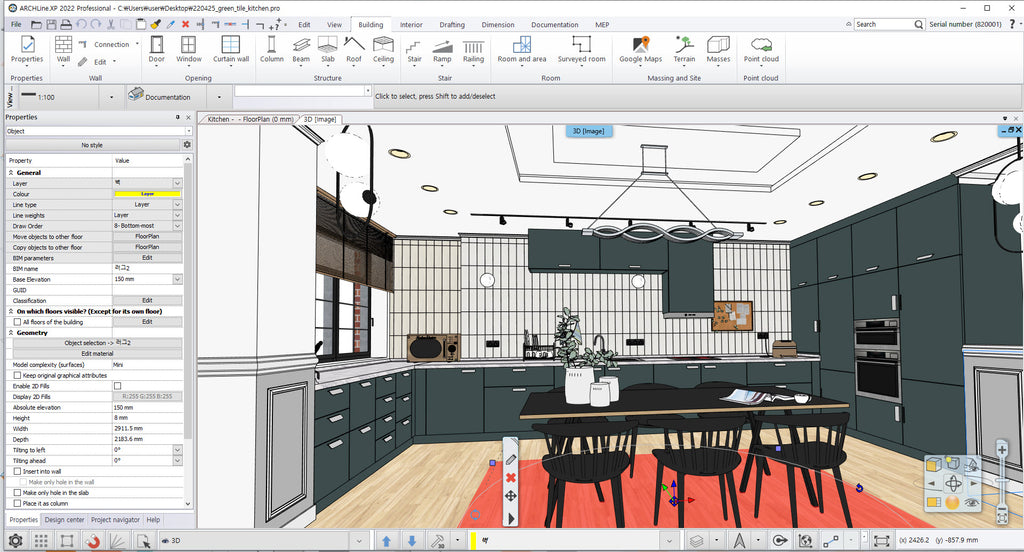Pick the Beam tool
This screenshot has height=552, width=1024.
(301, 50)
